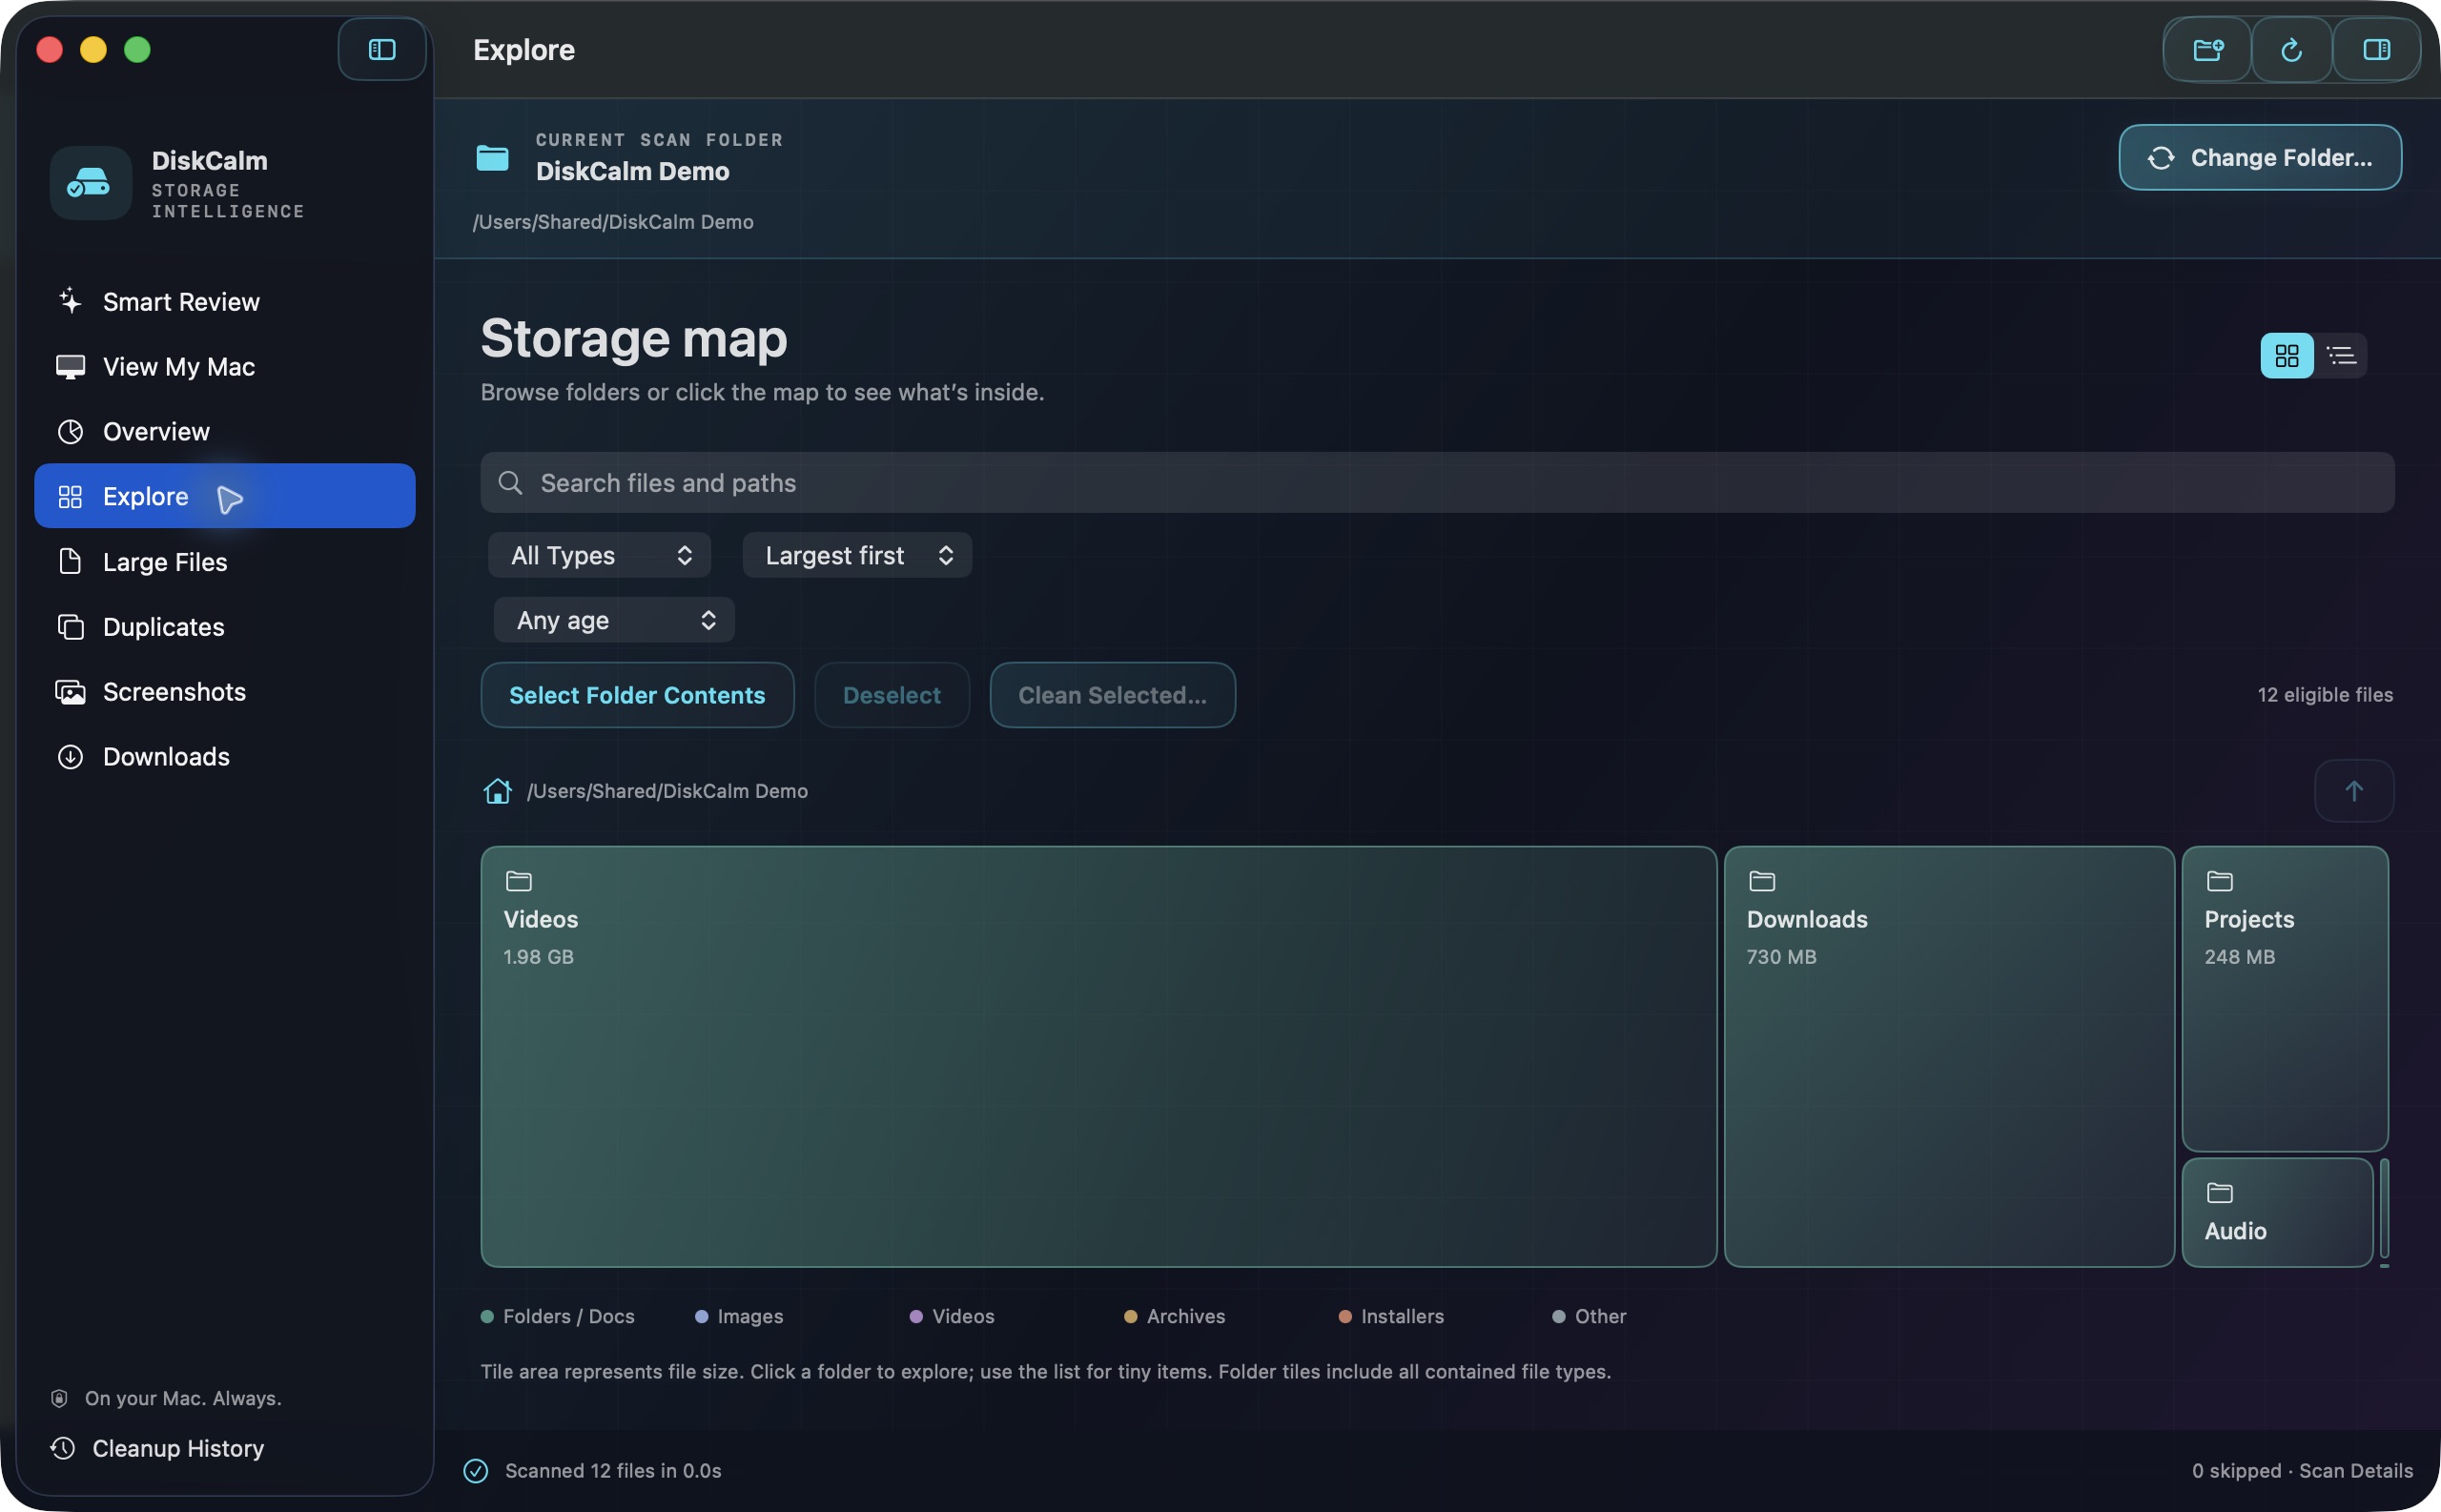Click the Installers legend color dot
Image resolution: width=2441 pixels, height=1512 pixels.
(x=1345, y=1316)
